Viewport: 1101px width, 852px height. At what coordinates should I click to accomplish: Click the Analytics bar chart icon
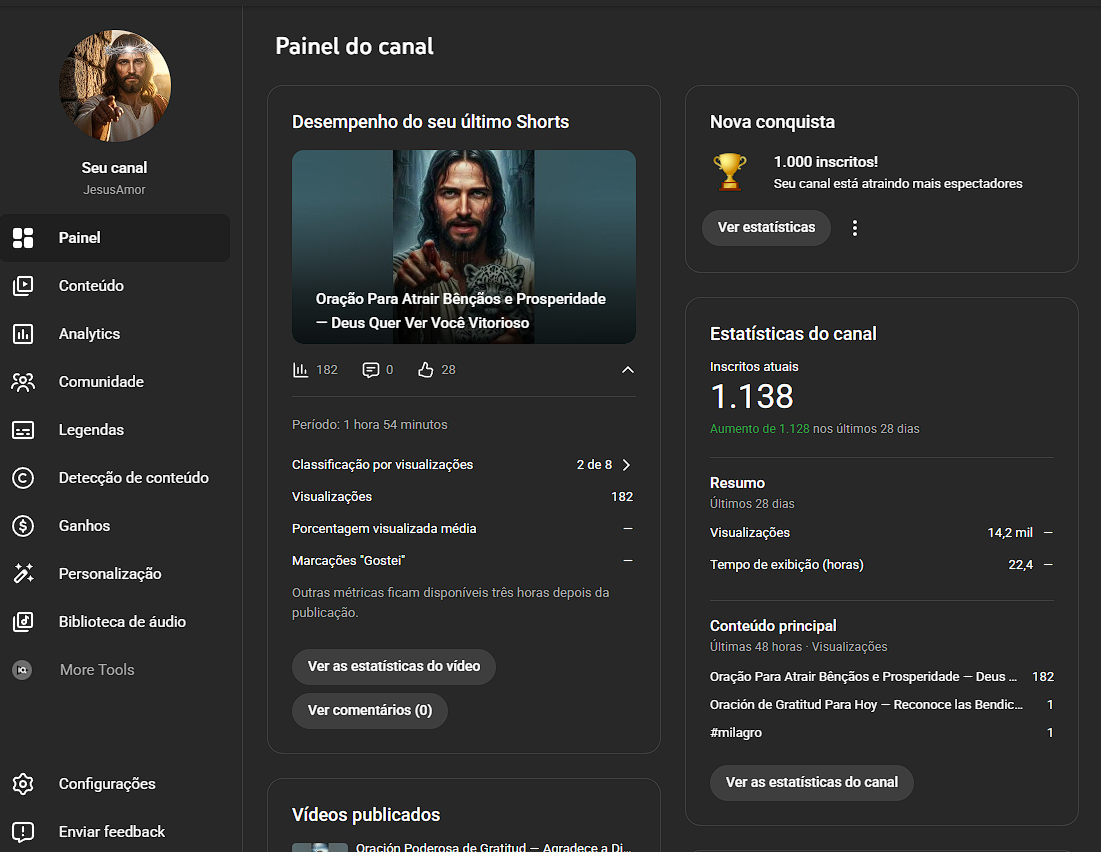point(22,334)
